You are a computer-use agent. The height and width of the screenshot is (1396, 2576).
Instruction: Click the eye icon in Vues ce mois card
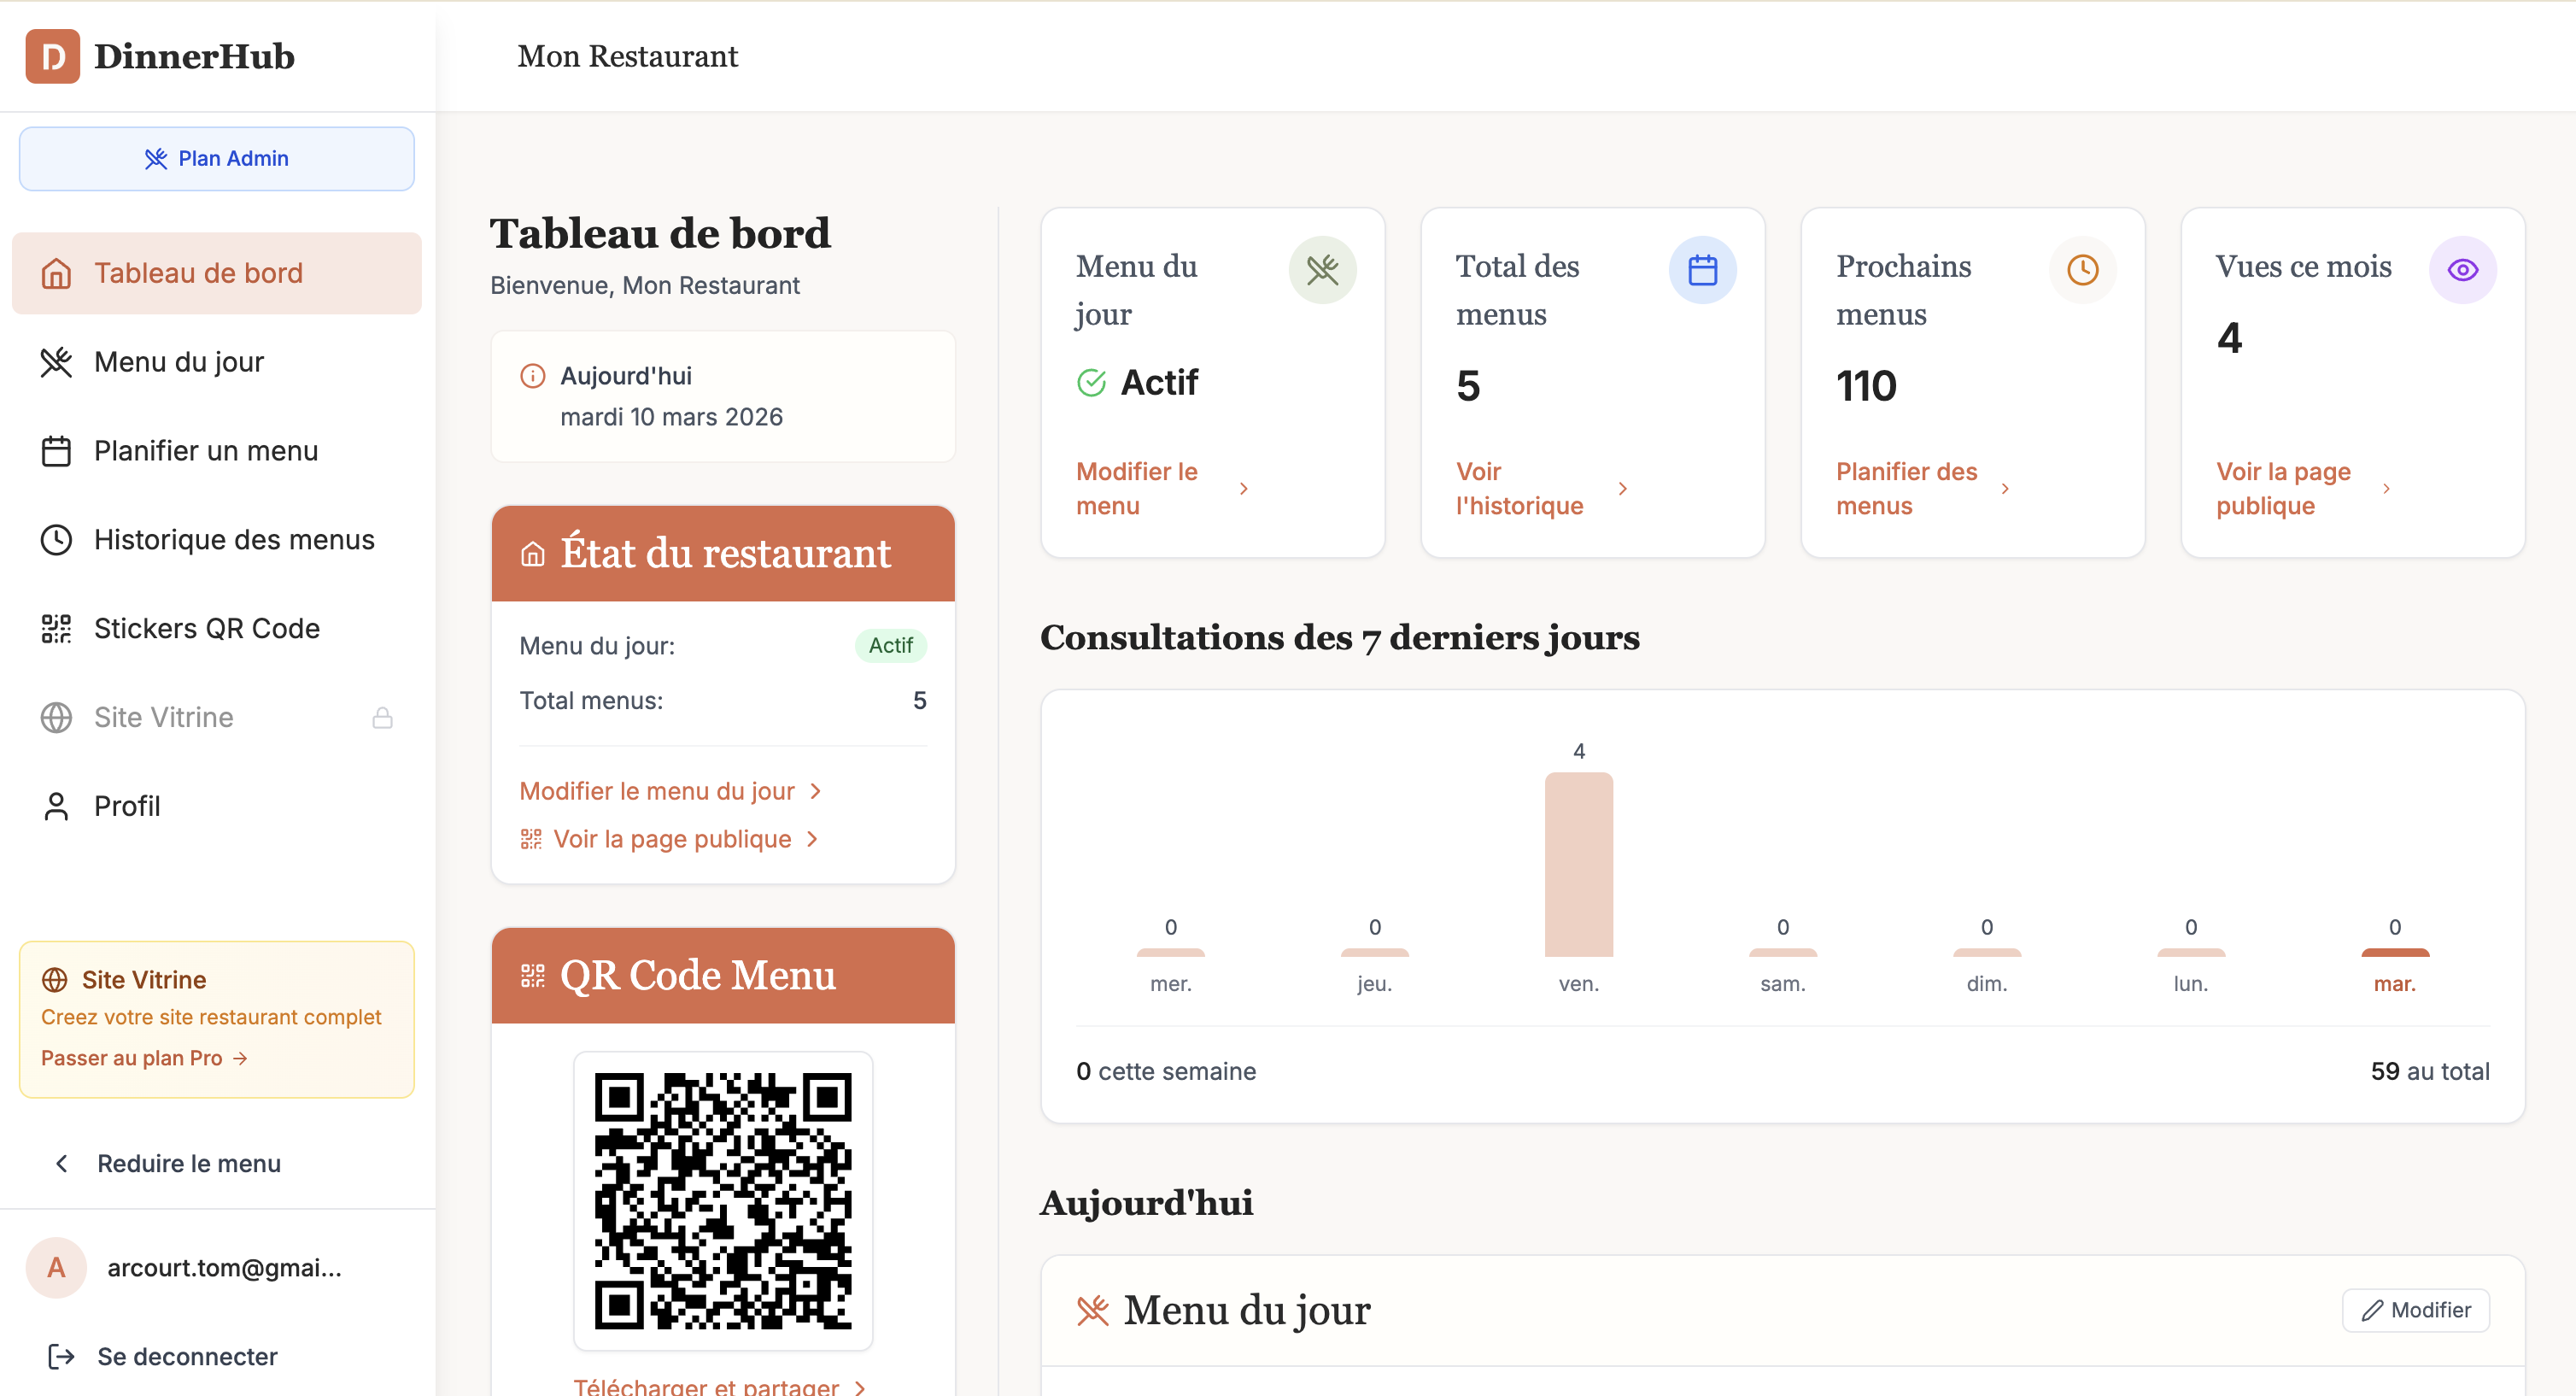point(2462,269)
